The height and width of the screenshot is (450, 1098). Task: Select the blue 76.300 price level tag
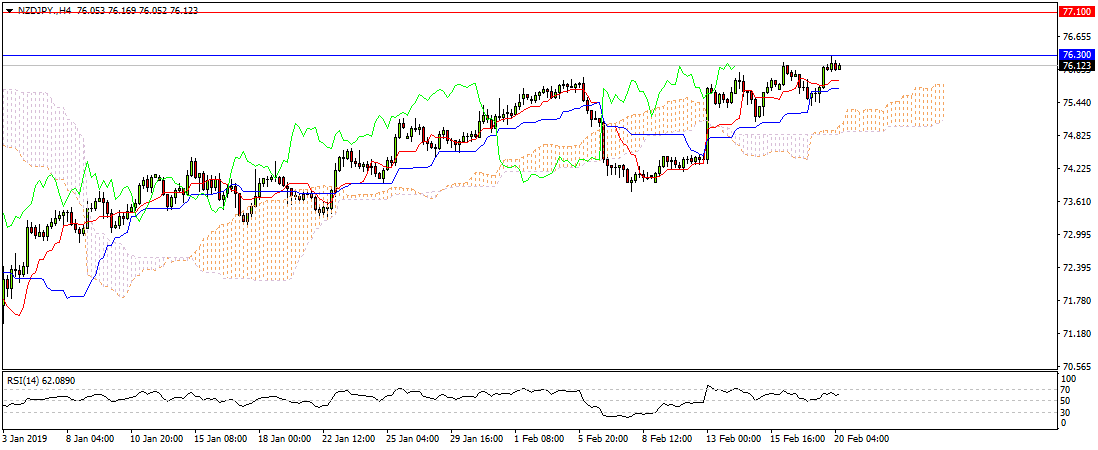[1075, 55]
